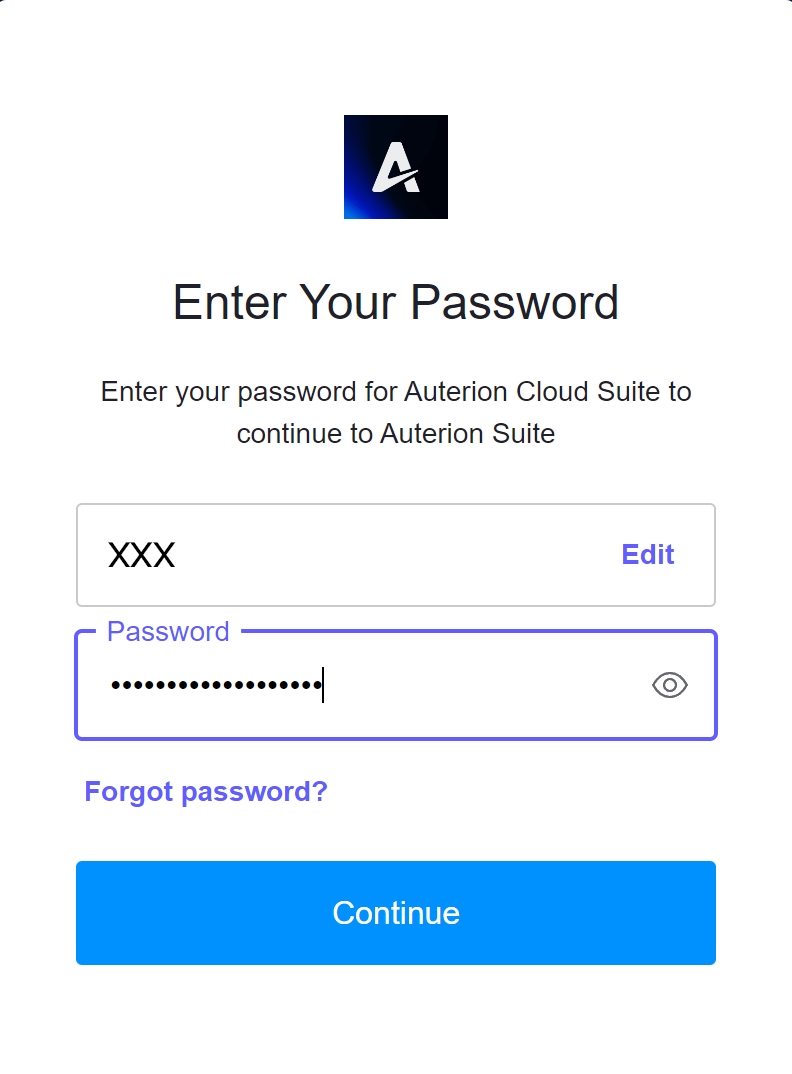792x1074 pixels.
Task: Open the Forgot password? link
Action: pos(206,792)
